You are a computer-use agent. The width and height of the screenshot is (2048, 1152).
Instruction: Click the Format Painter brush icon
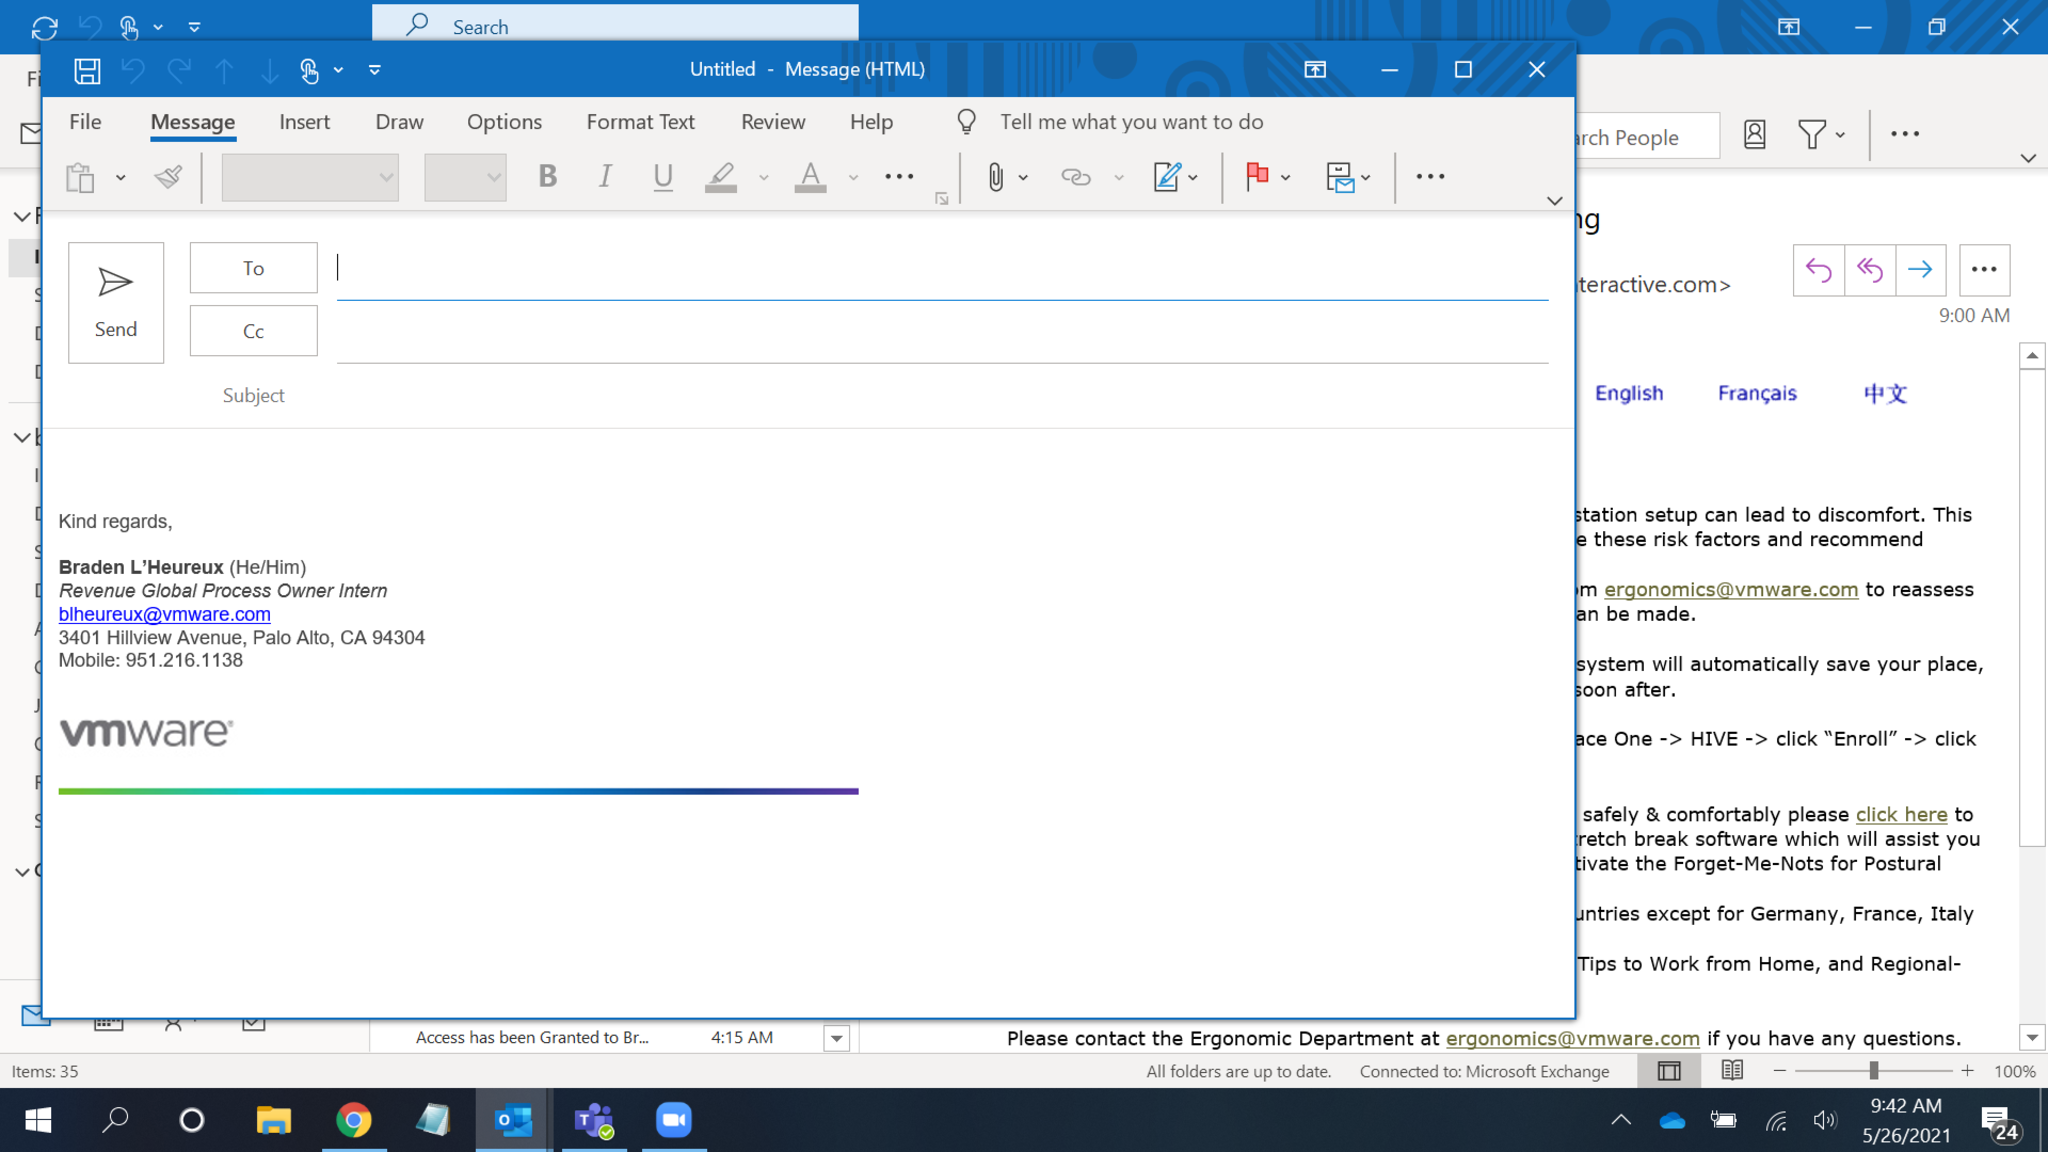pos(168,177)
